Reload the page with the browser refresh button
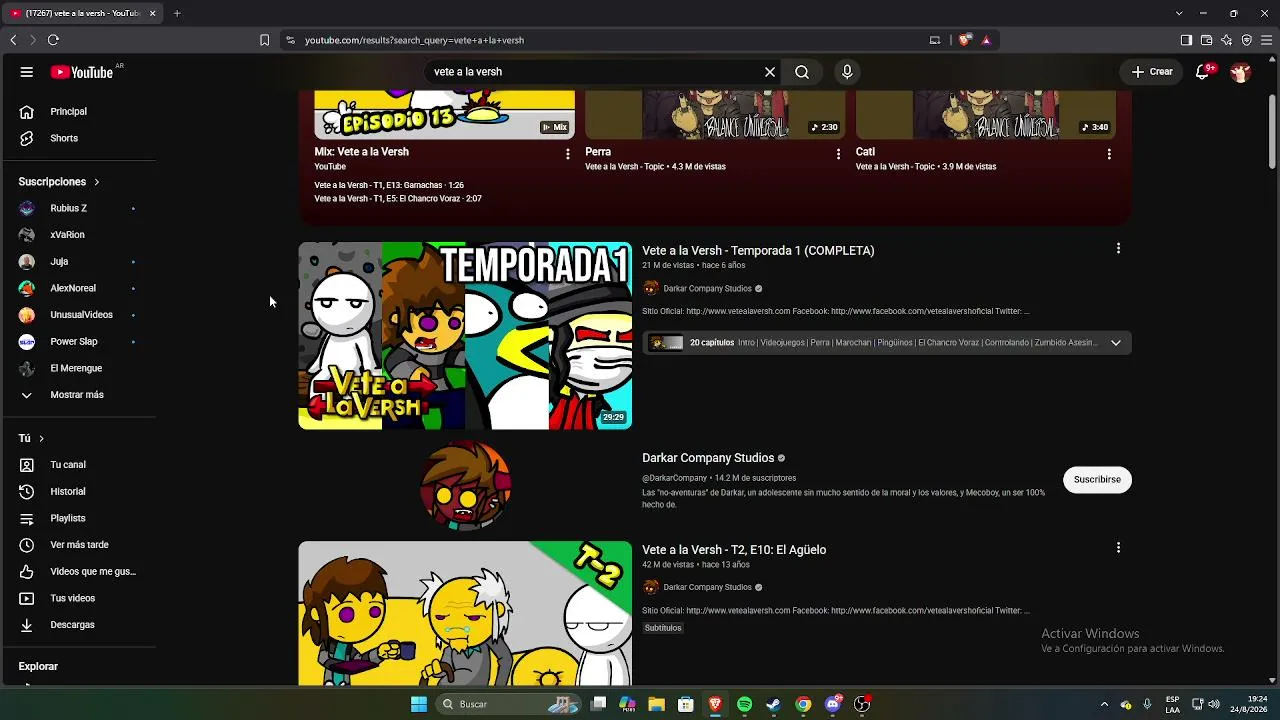1280x720 pixels. (53, 40)
